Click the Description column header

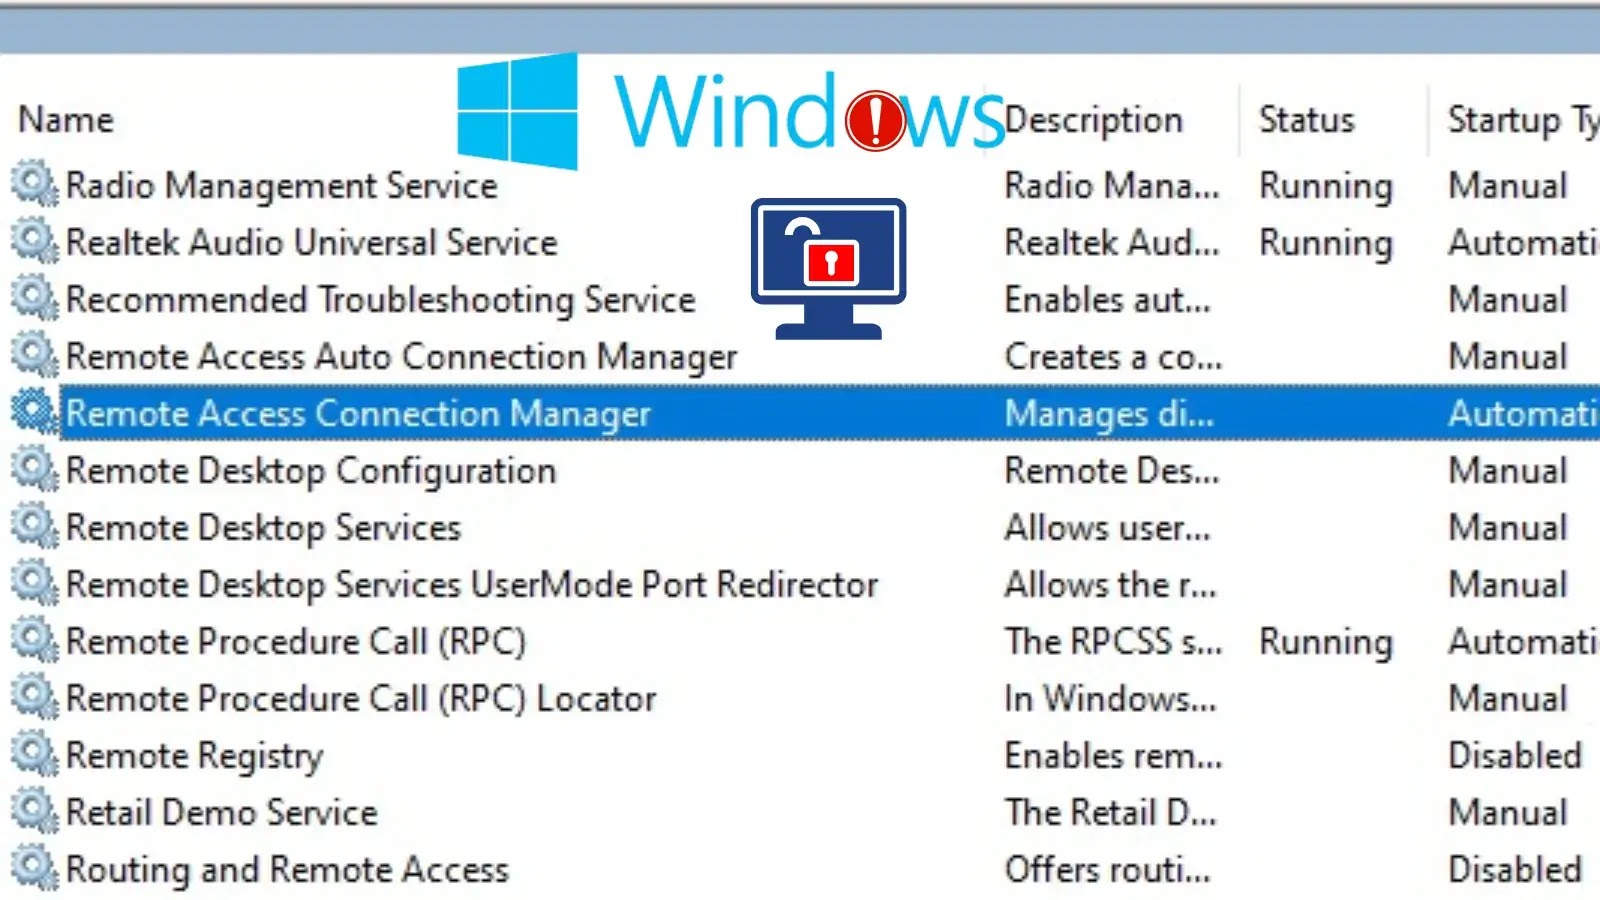pyautogui.click(x=1094, y=118)
